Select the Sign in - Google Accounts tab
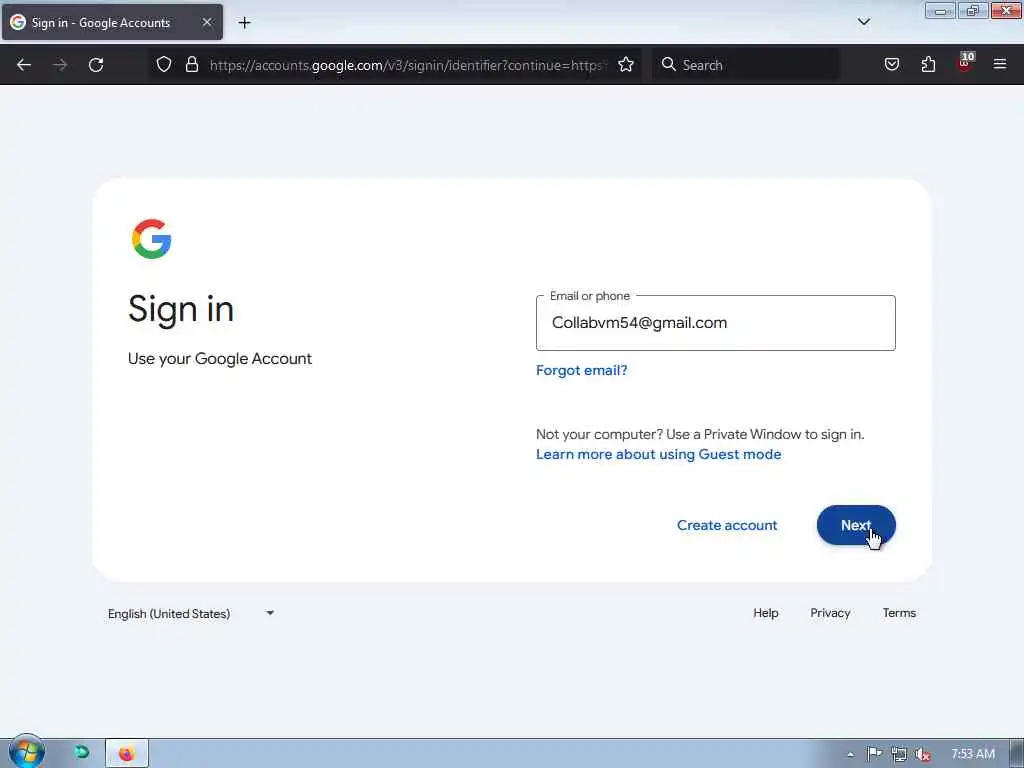 pos(112,22)
